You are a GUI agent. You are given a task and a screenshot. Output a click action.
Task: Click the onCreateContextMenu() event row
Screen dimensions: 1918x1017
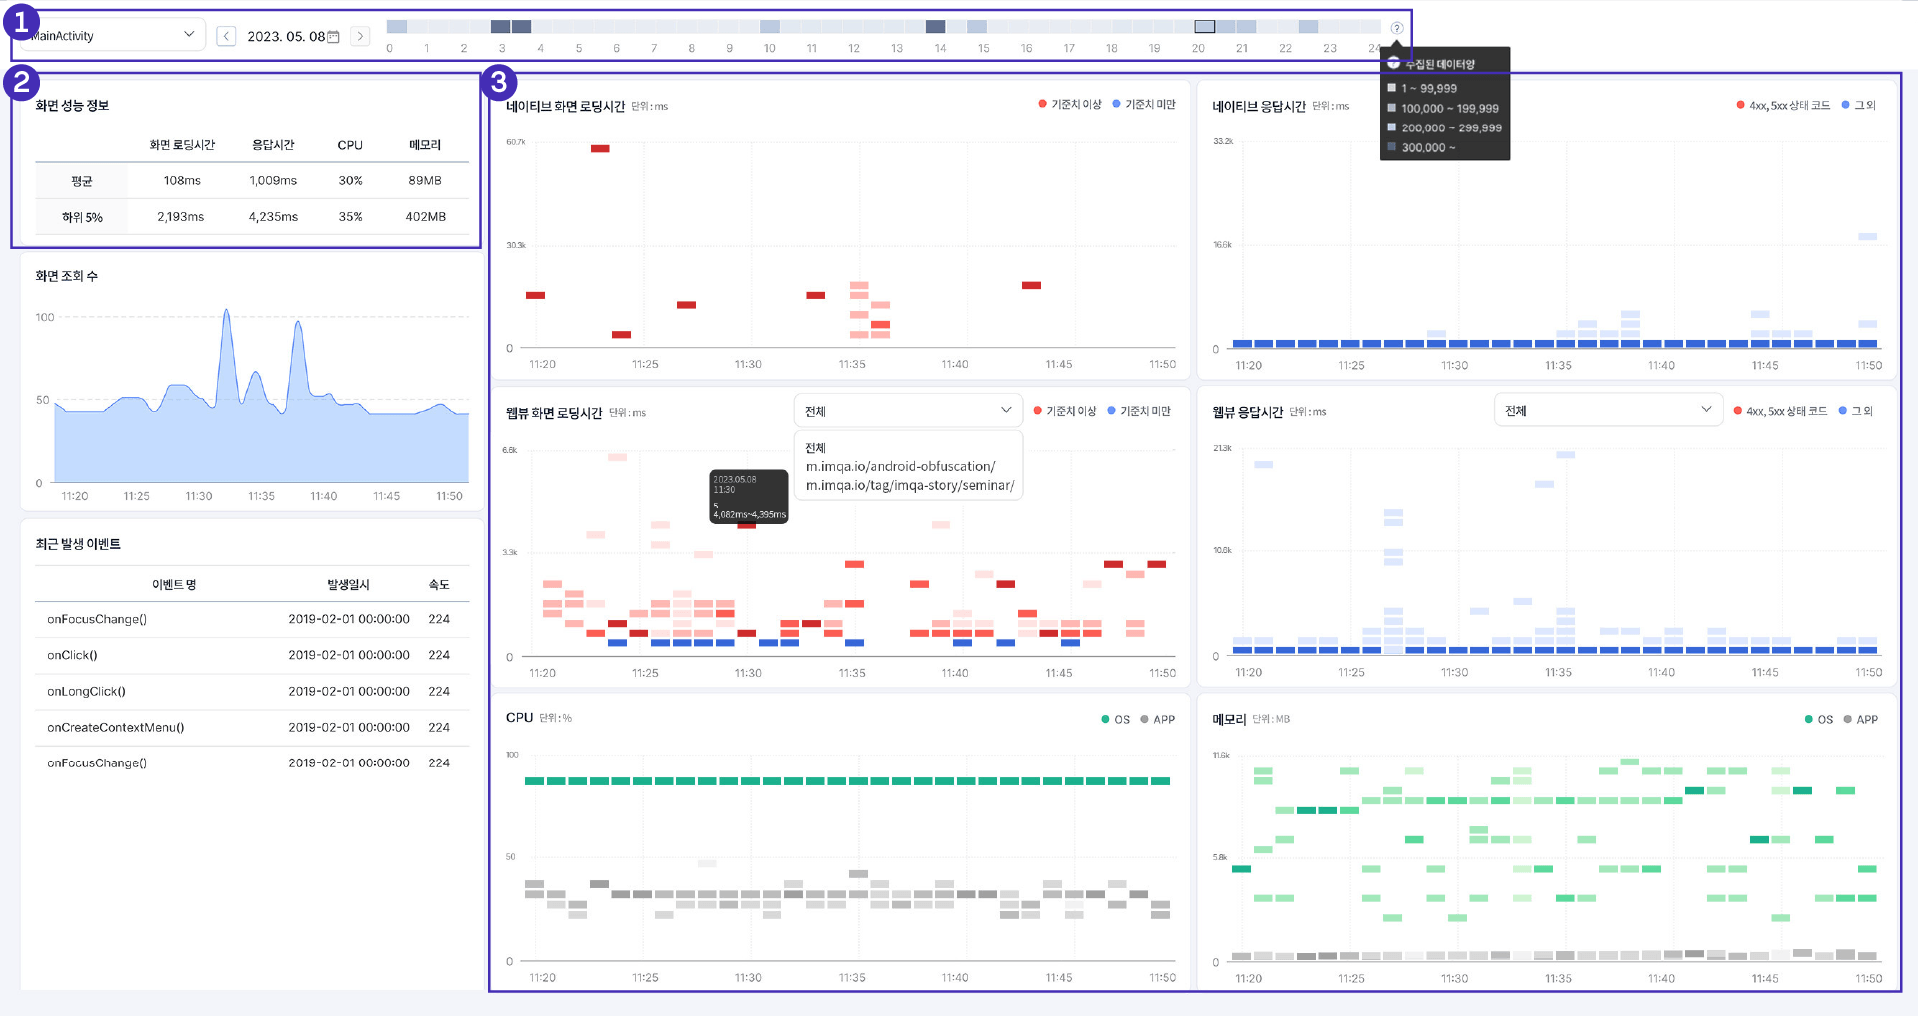[251, 727]
